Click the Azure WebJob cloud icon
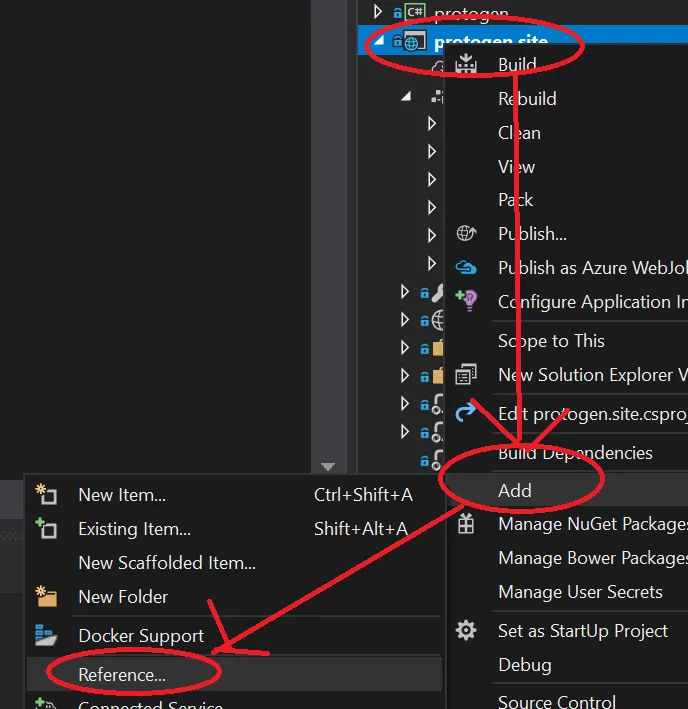The image size is (688, 709). 466,267
